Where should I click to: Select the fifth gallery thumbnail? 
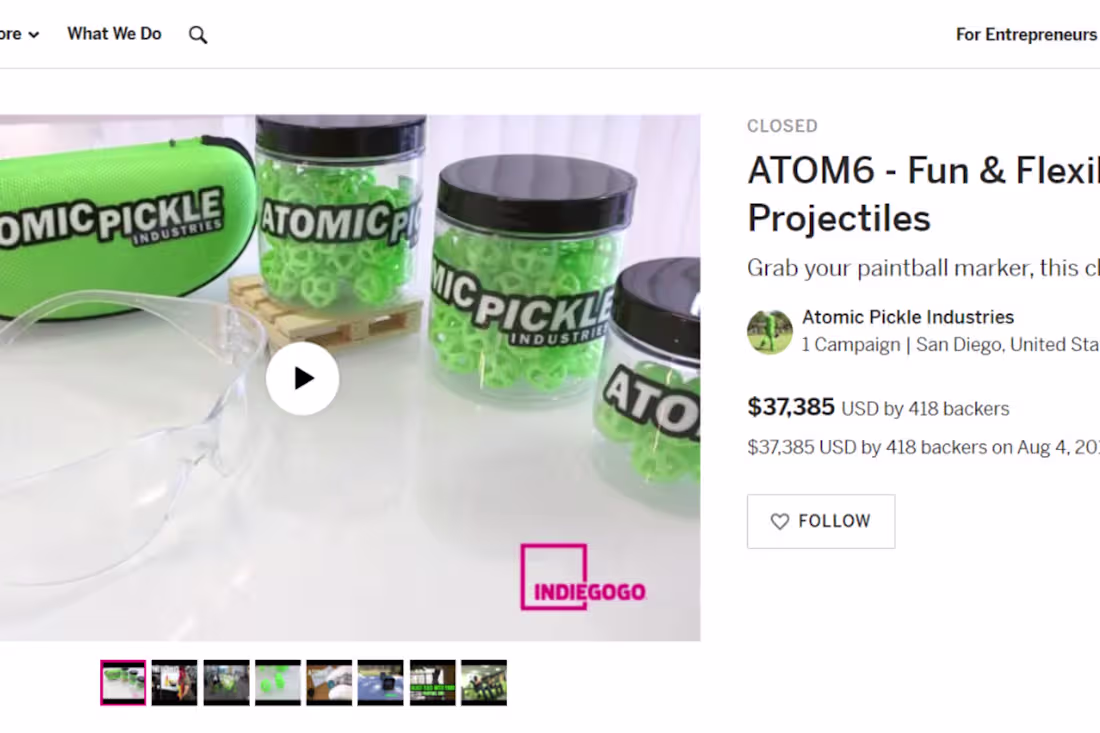(x=329, y=683)
